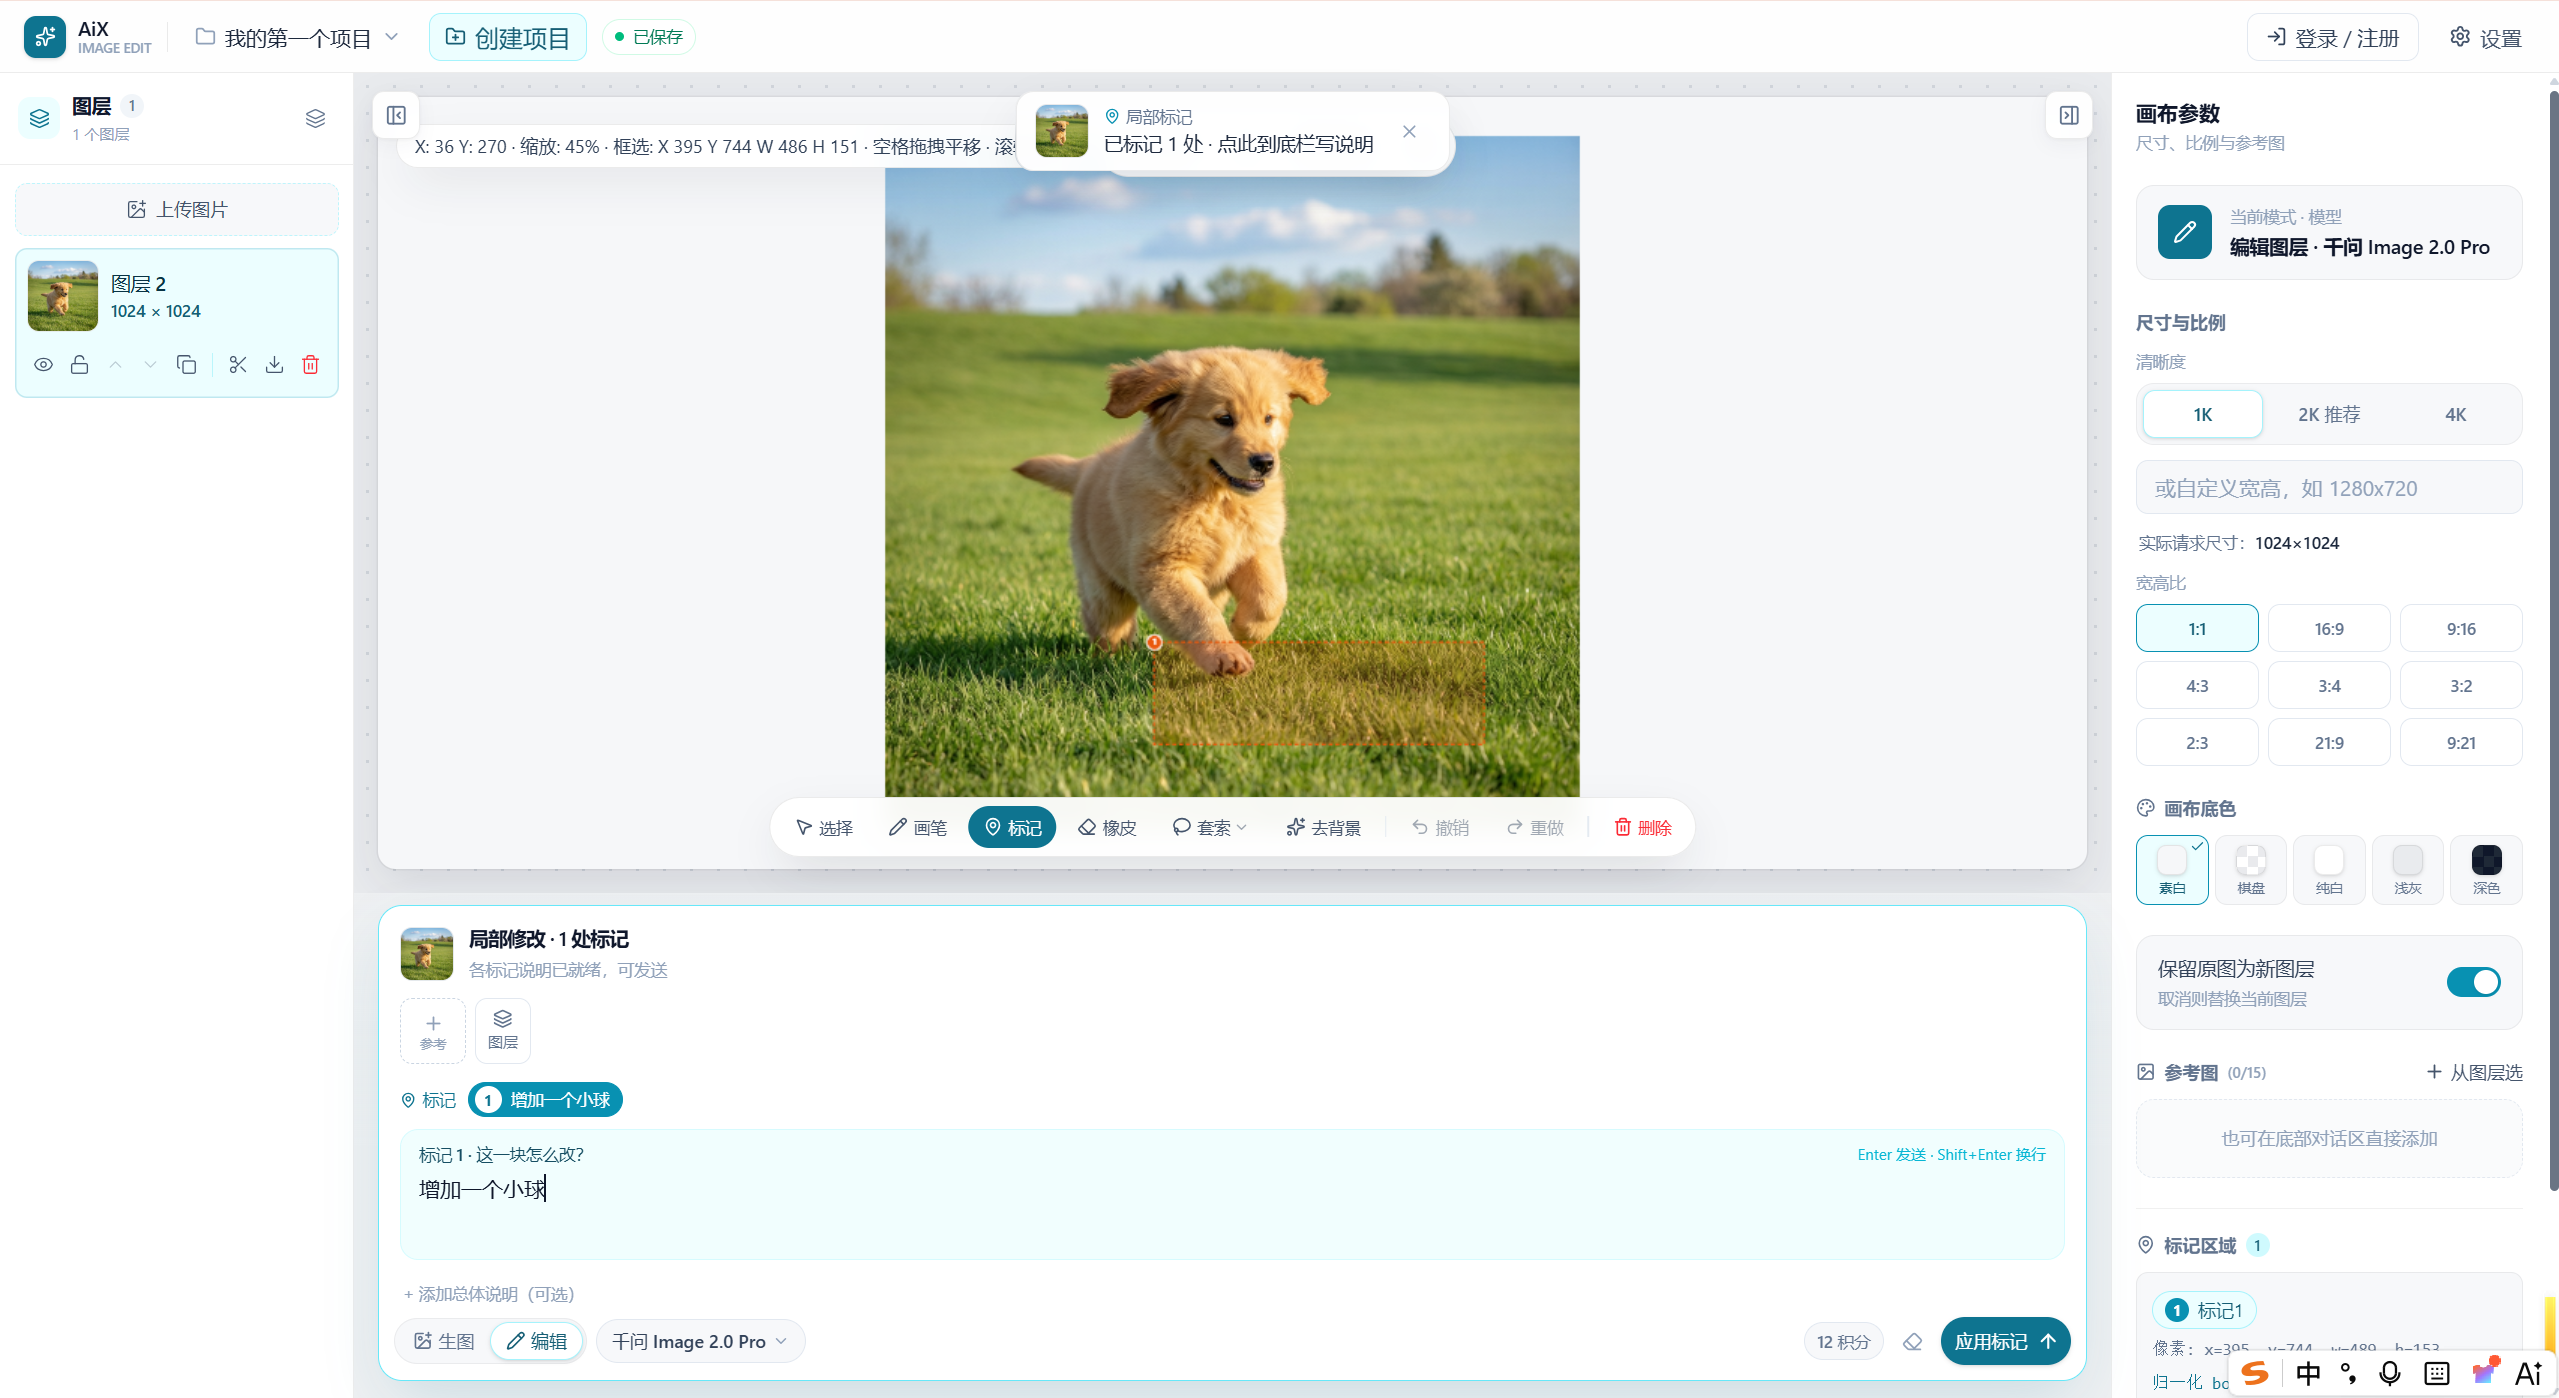
Task: Click the 应用标记 apply button
Action: [x=2005, y=1342]
